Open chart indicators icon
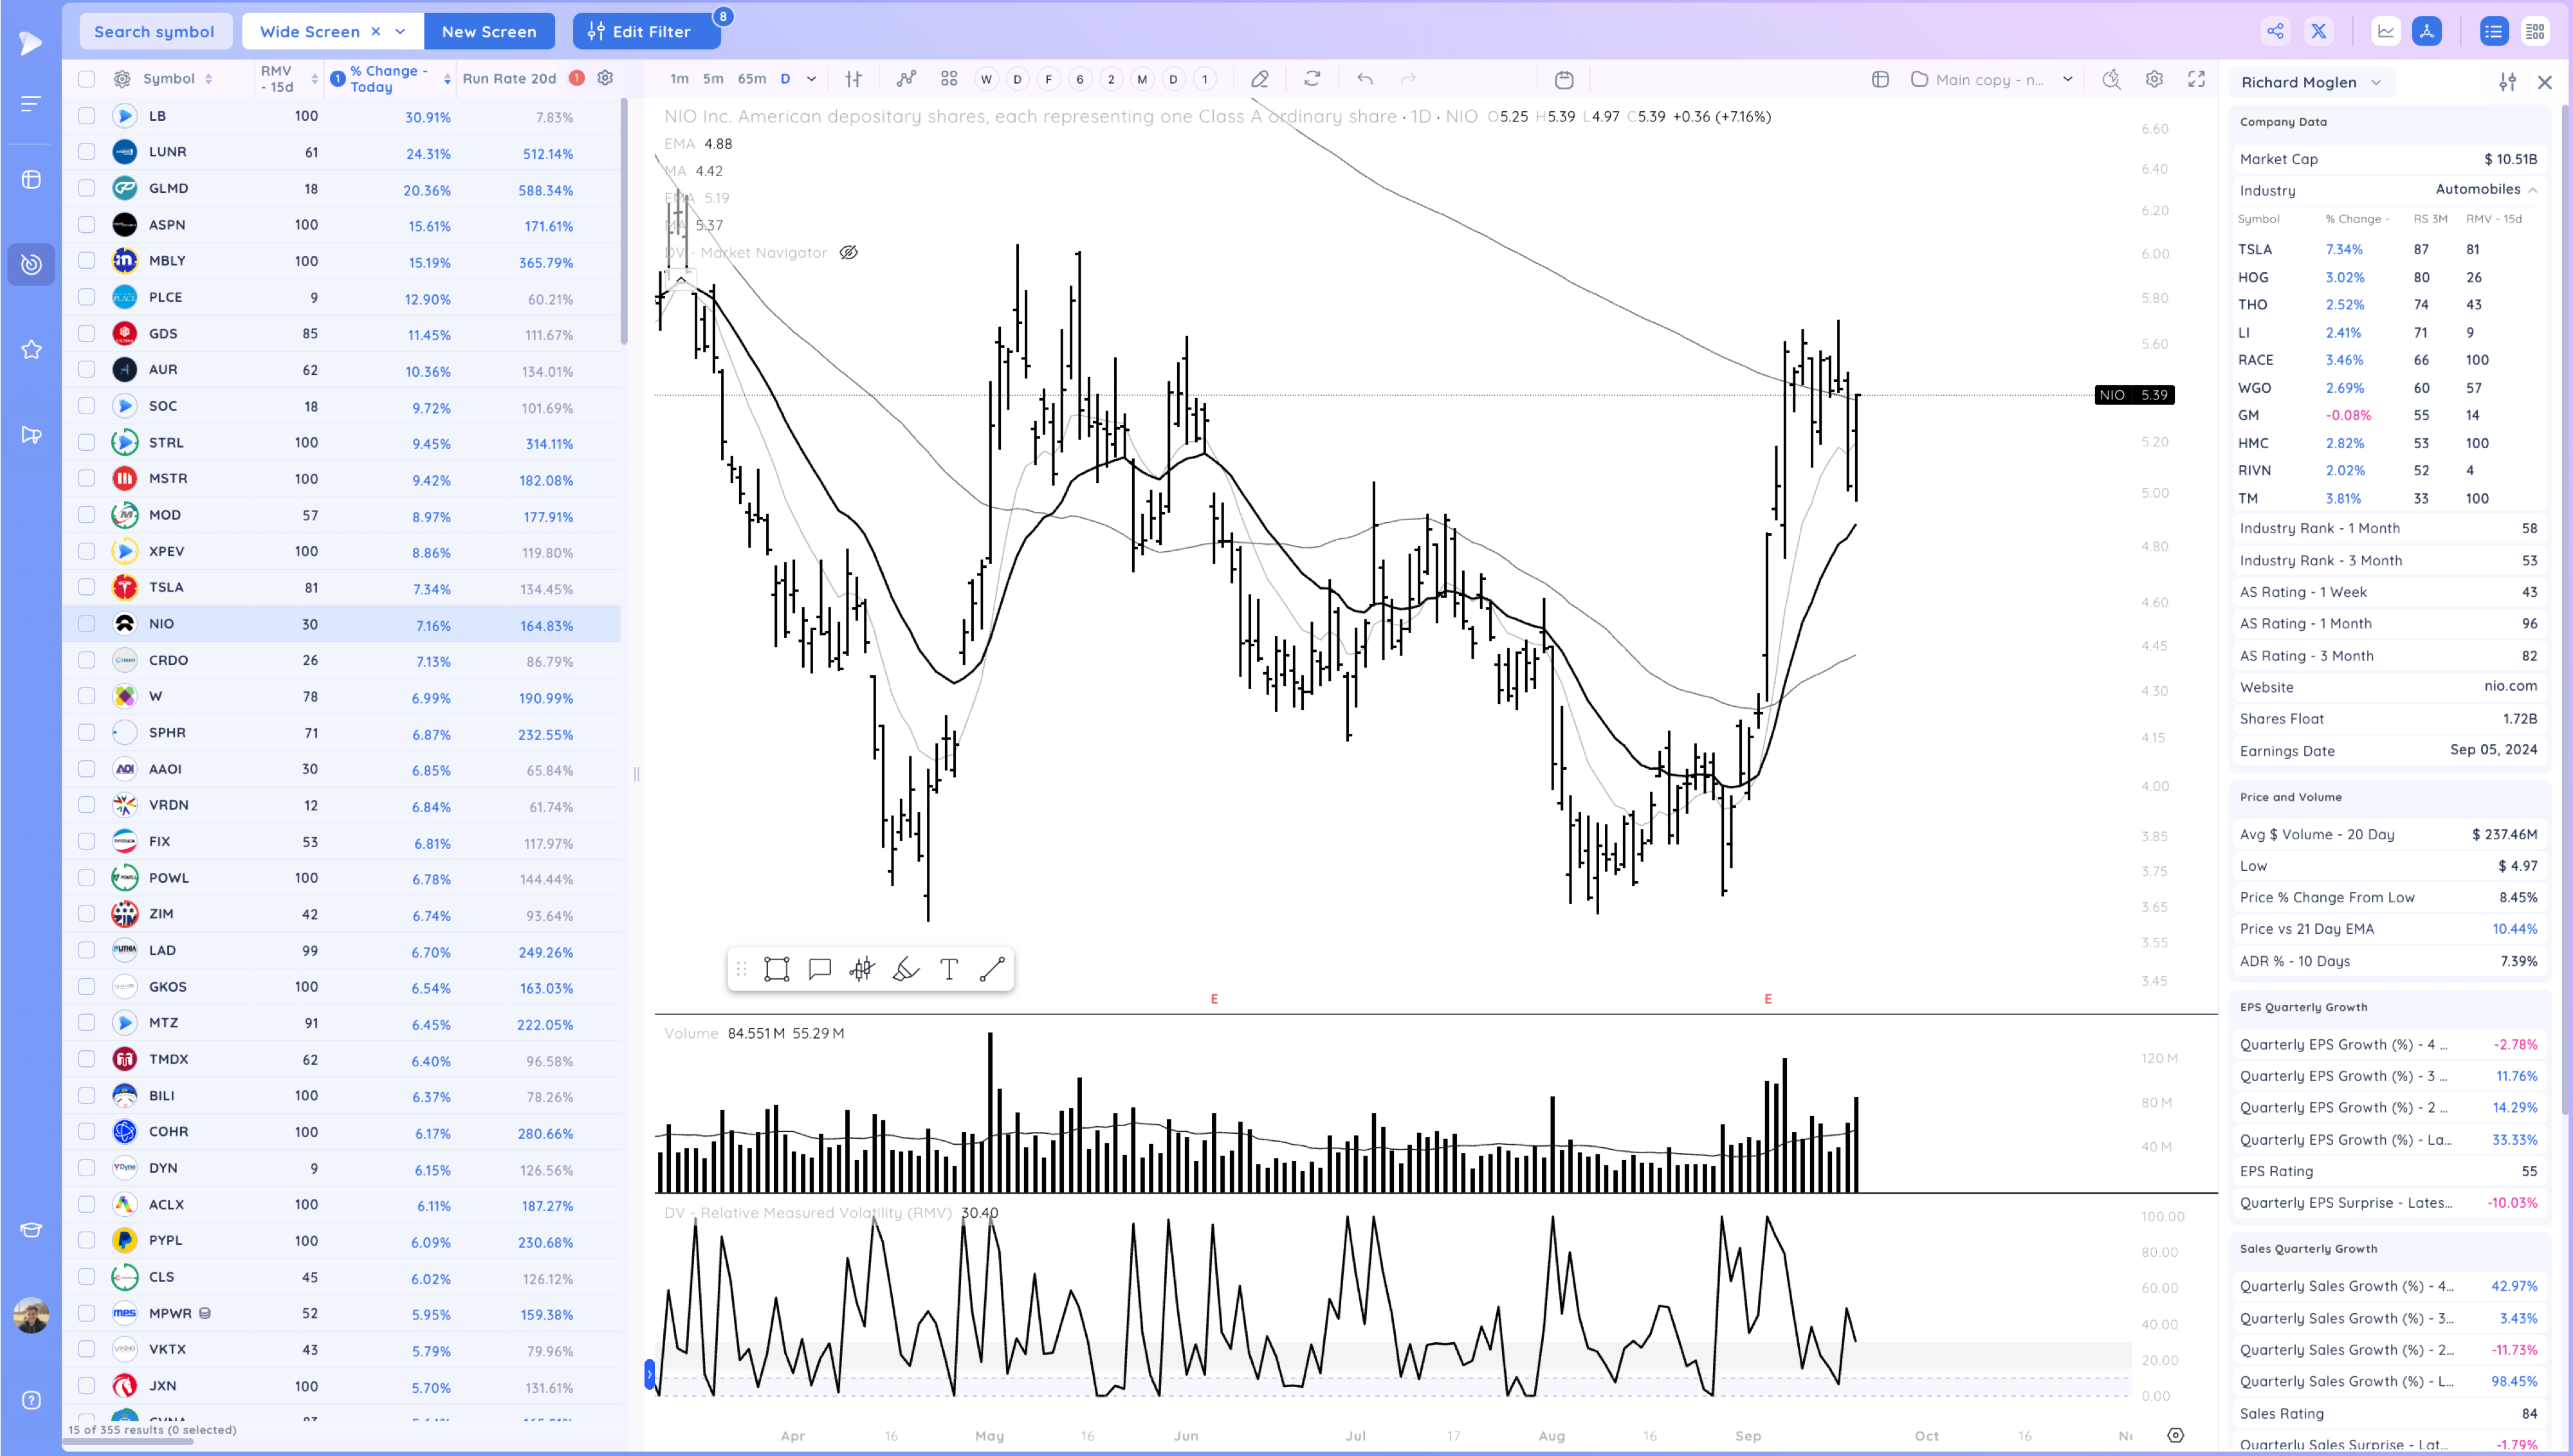The image size is (2573, 1456). [x=906, y=79]
